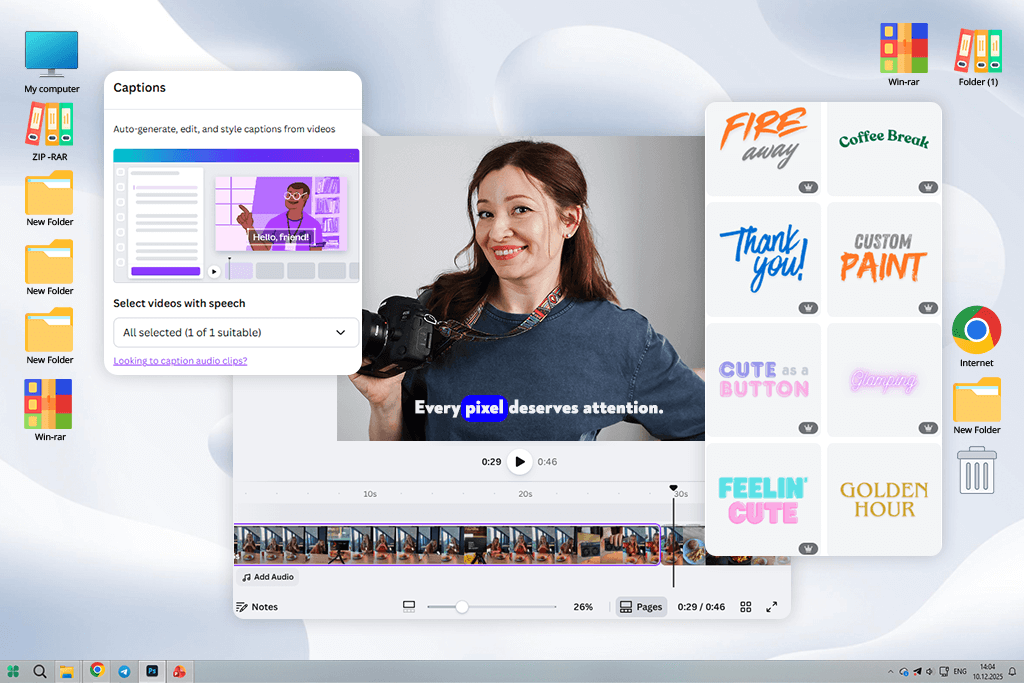Click the Captions preview illustration
1024x683 pixels.
coord(236,216)
